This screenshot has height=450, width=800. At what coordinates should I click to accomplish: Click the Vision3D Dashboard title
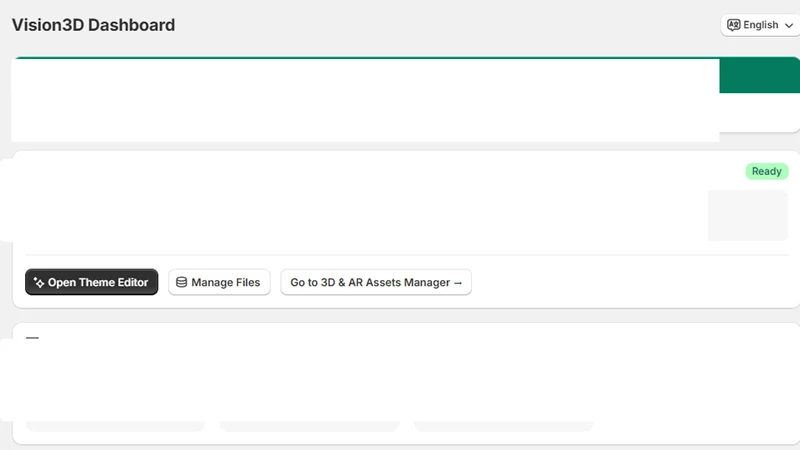click(93, 25)
